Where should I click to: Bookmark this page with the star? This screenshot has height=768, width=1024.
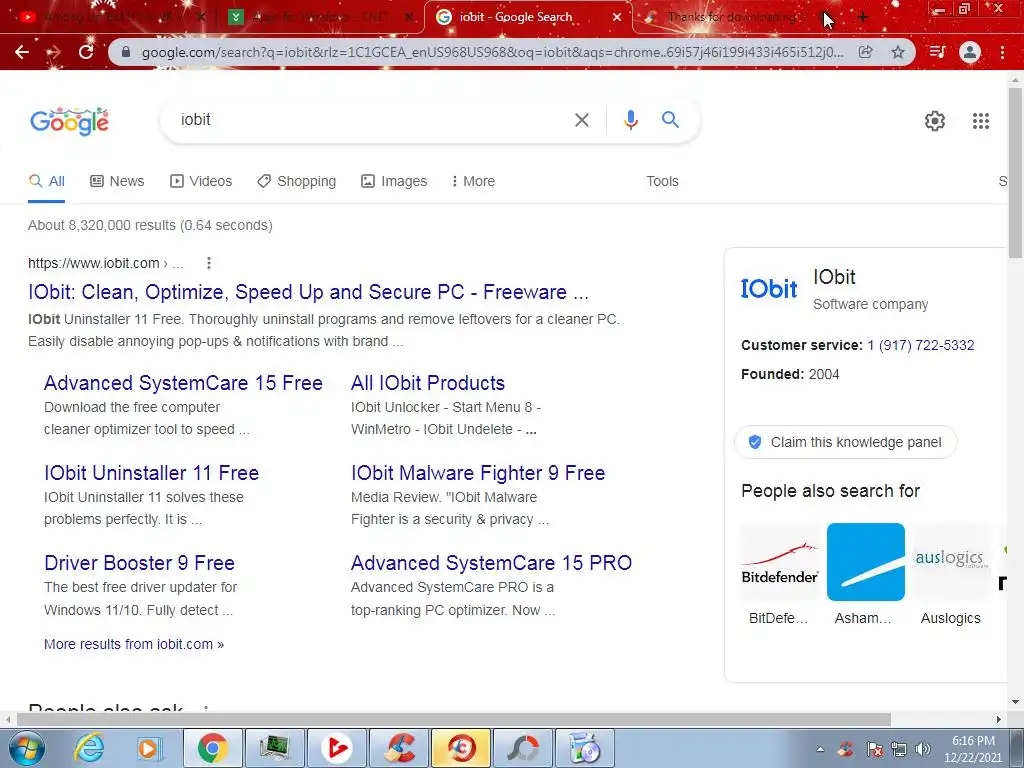click(x=898, y=52)
